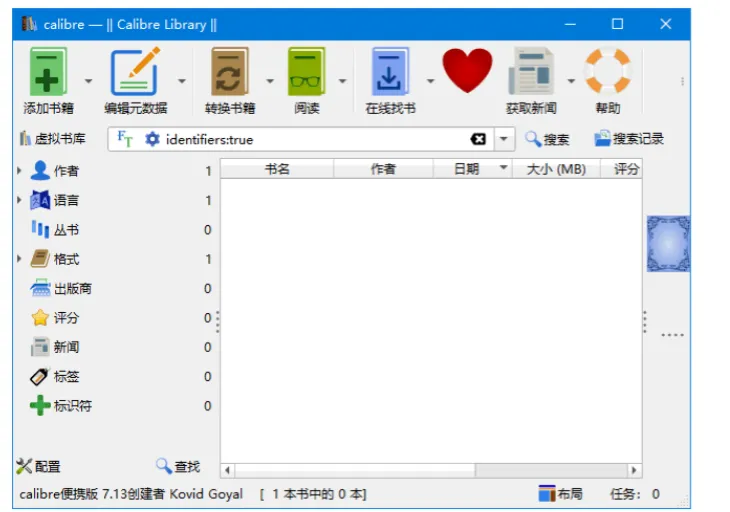Select Rating (评分) star icon

[x=40, y=317]
